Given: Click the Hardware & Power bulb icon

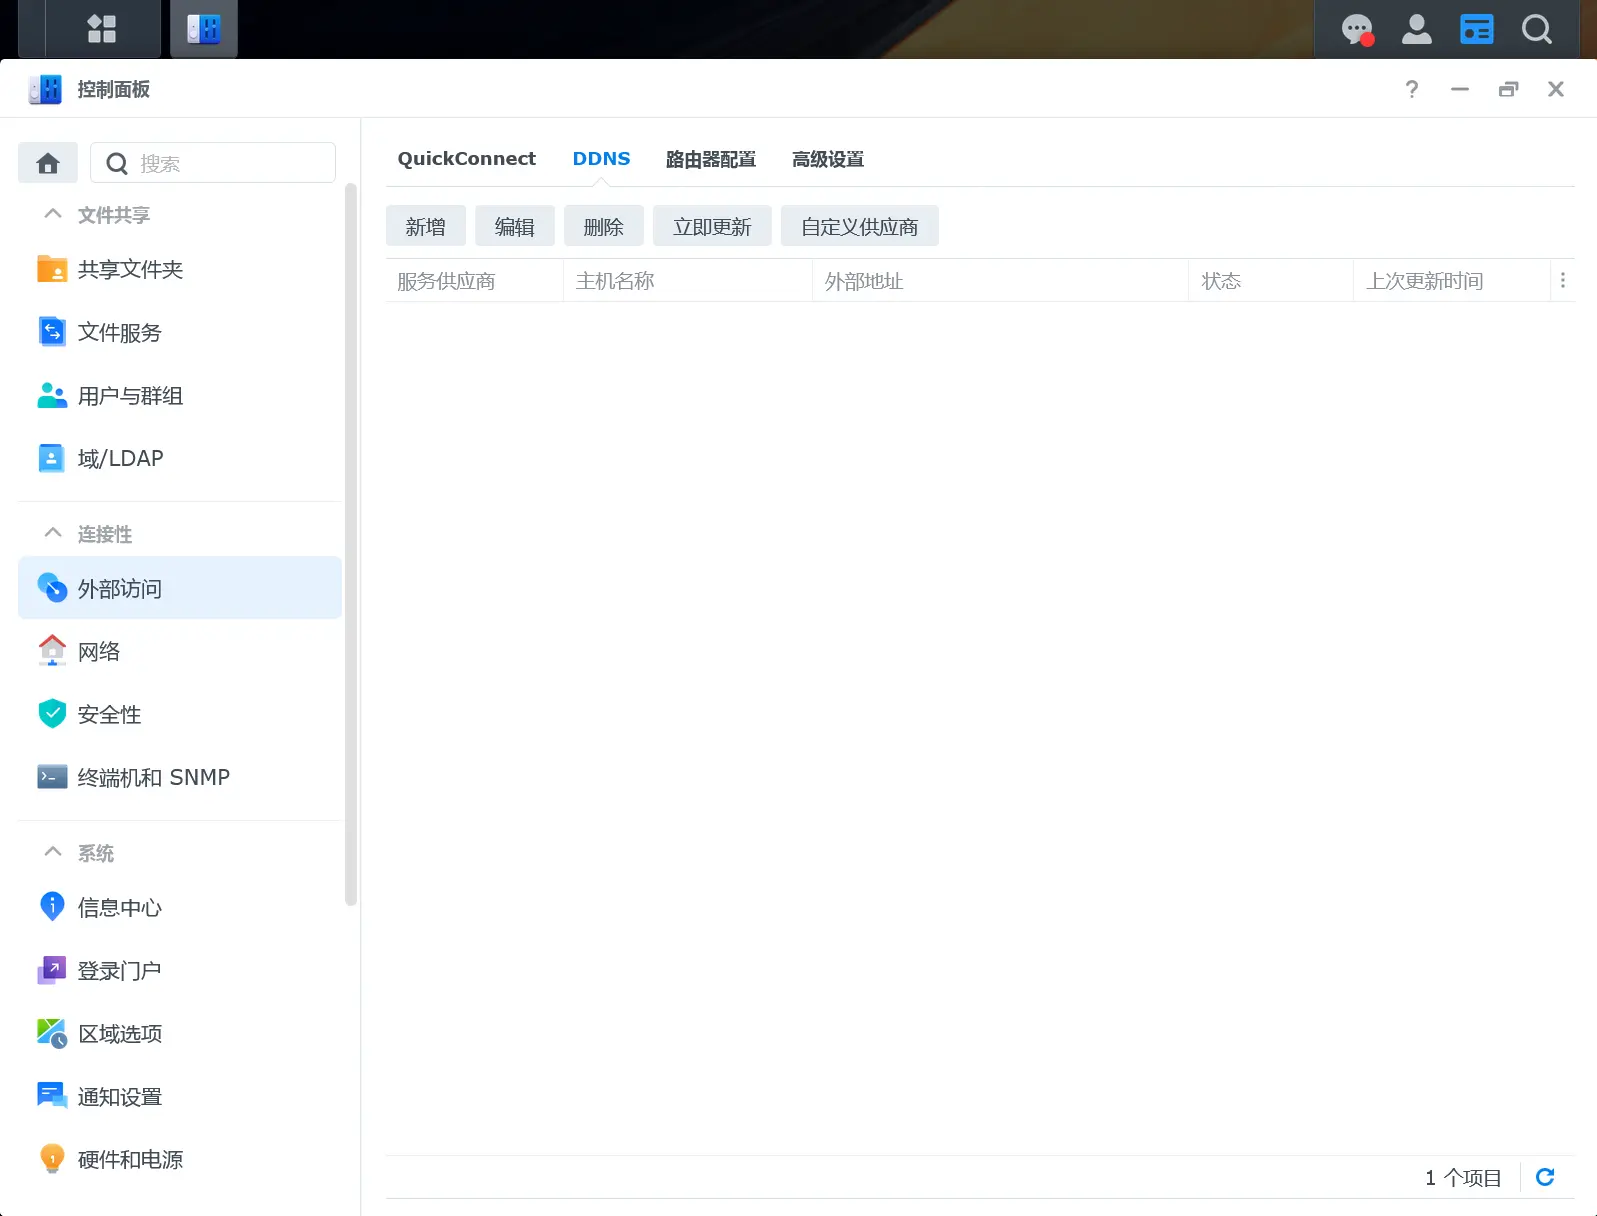Looking at the screenshot, I should (x=52, y=1159).
